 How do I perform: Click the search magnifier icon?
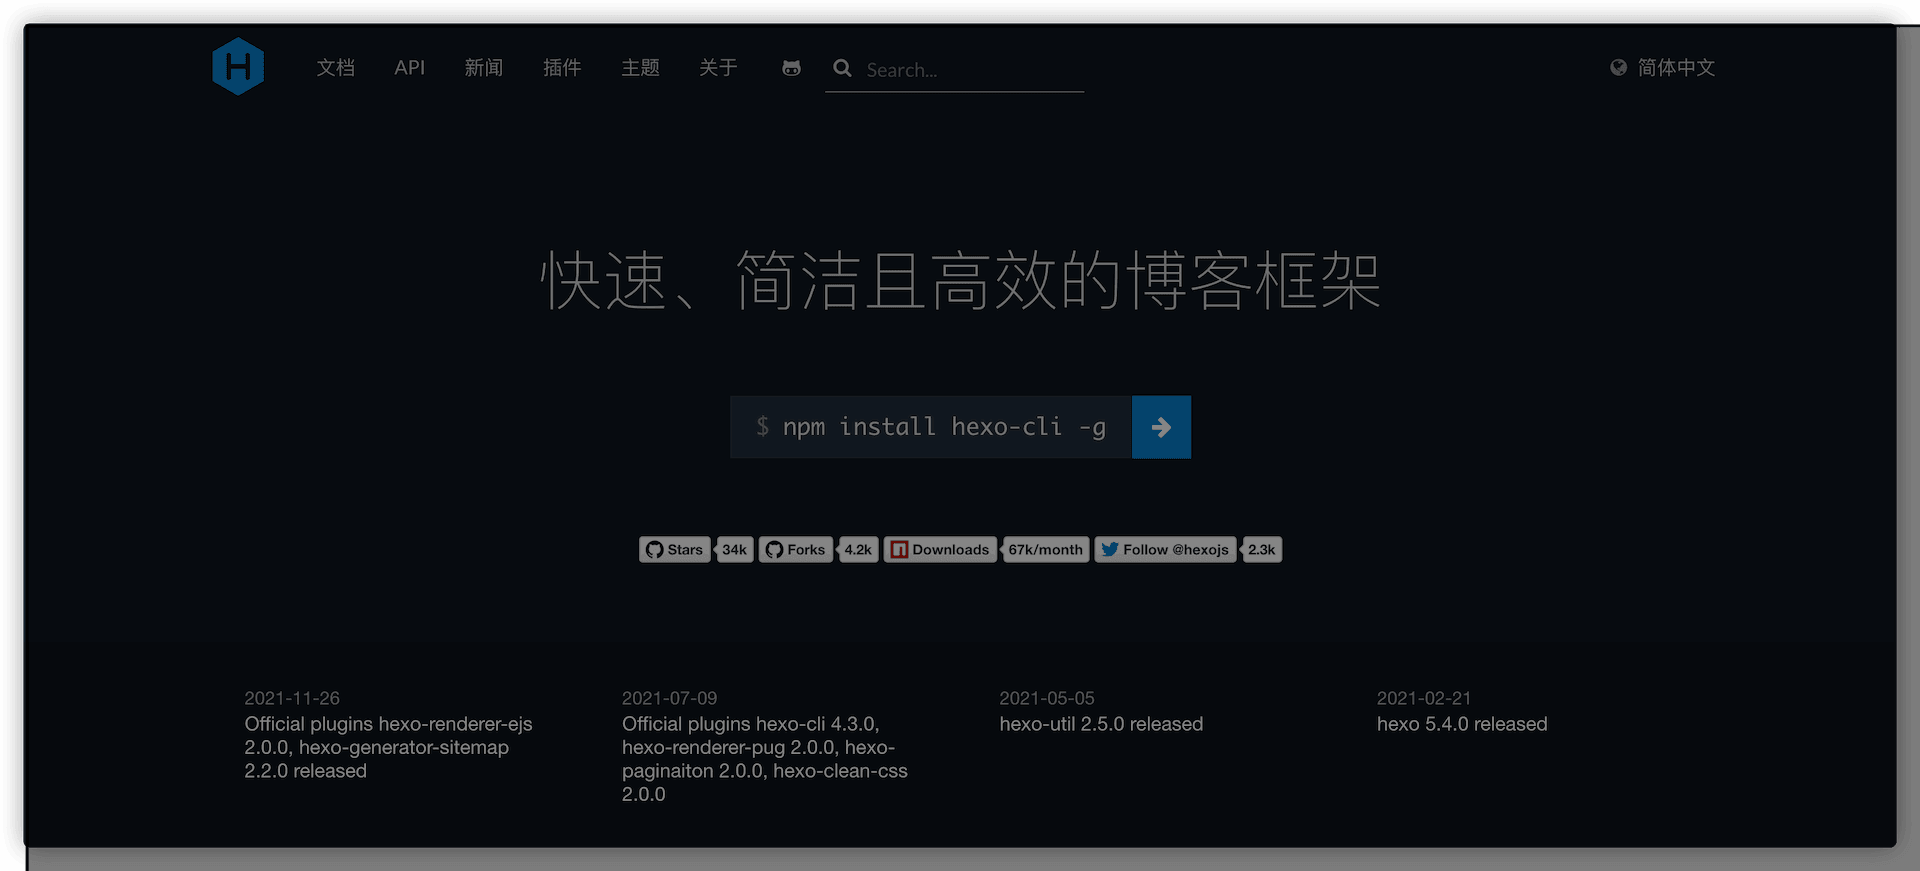click(843, 68)
